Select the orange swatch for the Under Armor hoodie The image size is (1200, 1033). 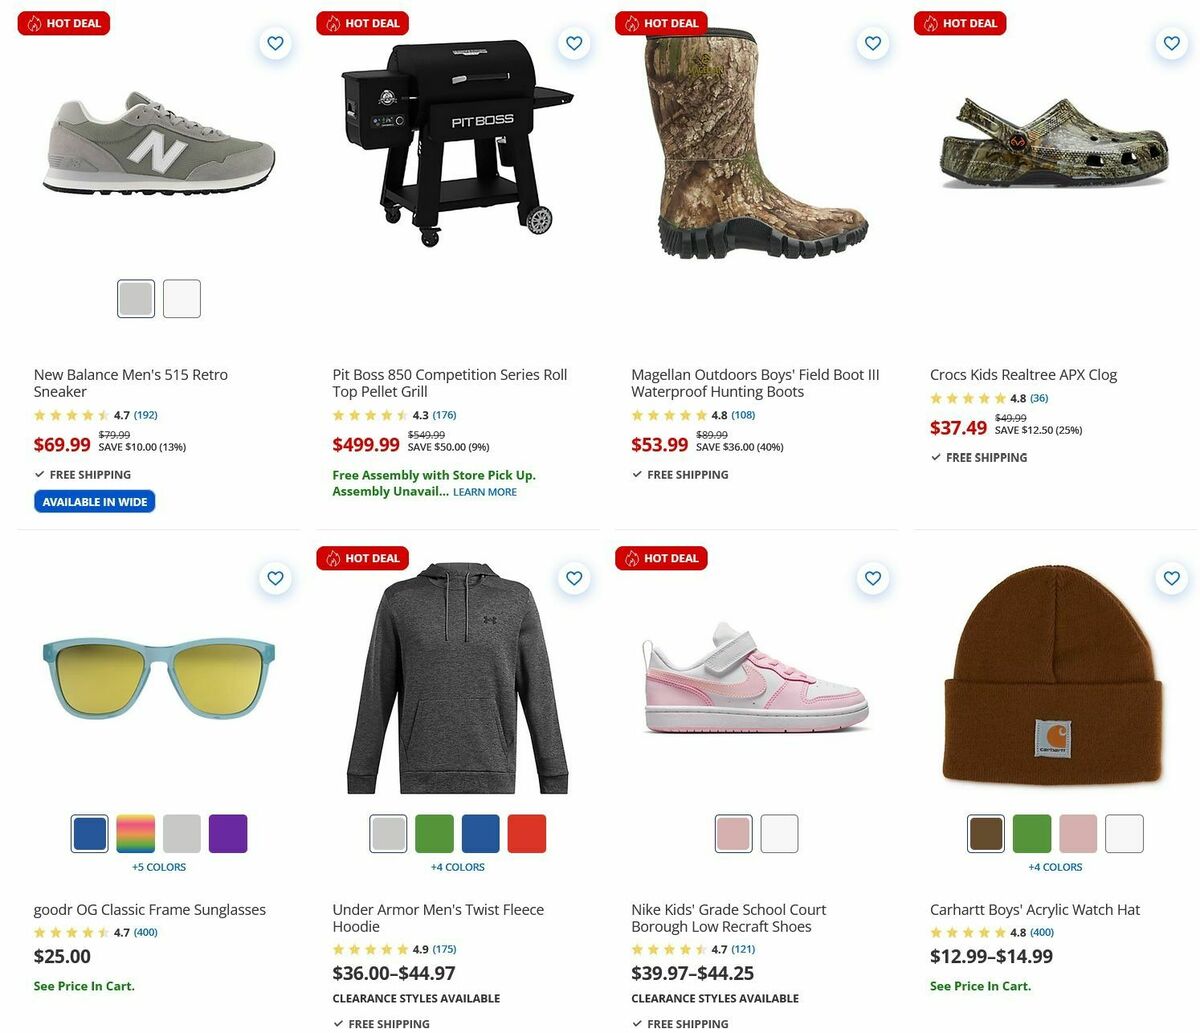pyautogui.click(x=527, y=833)
